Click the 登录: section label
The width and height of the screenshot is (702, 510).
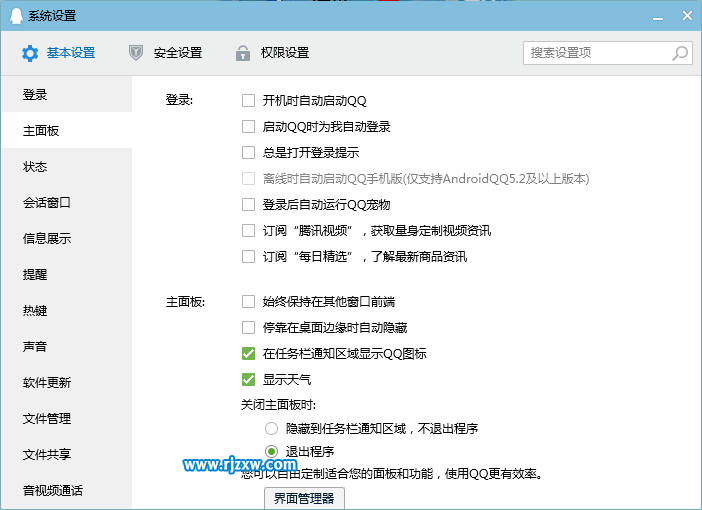(x=179, y=100)
